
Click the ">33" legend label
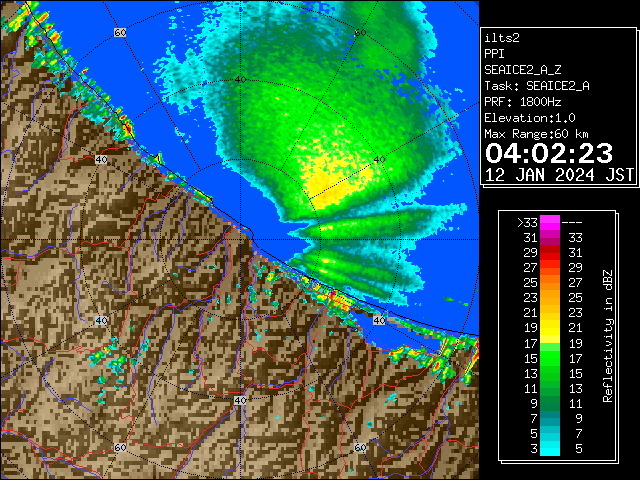click(x=527, y=223)
